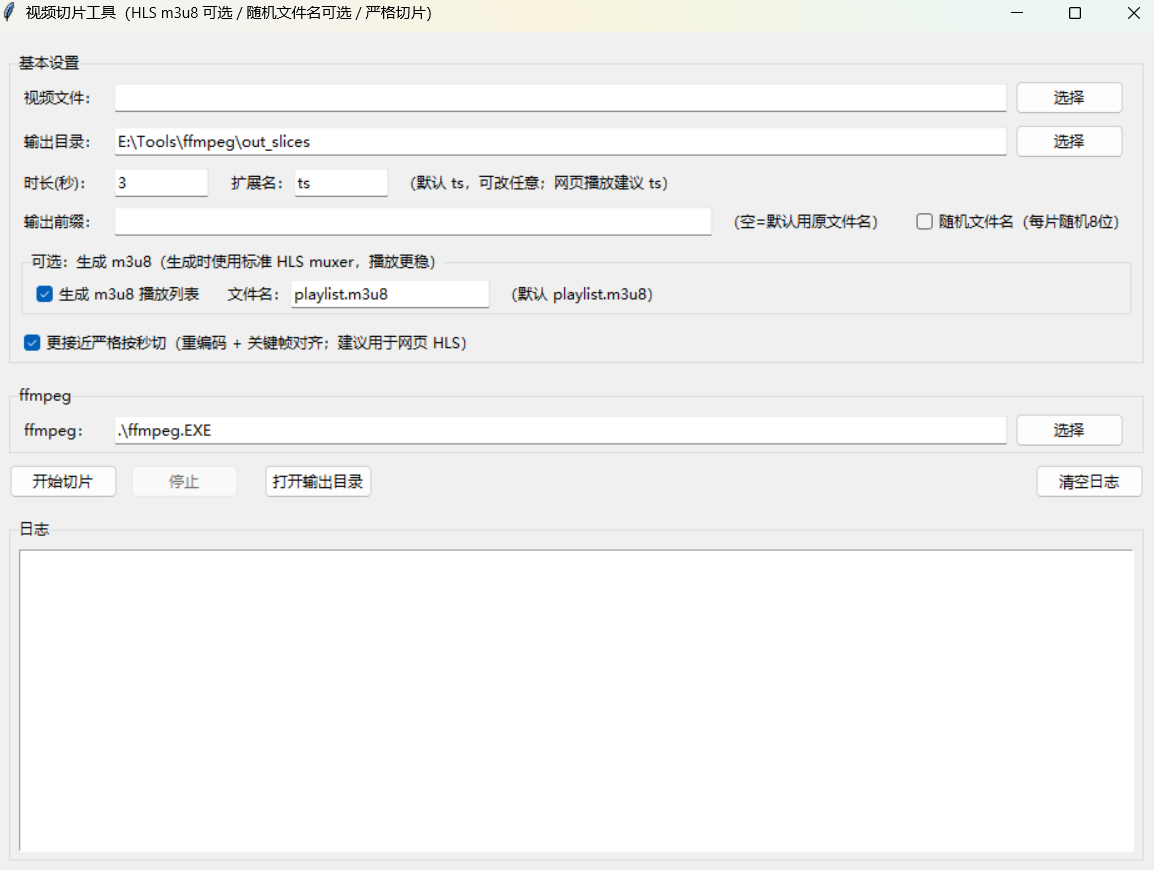Enable the 随机文件名 checkbox

tap(925, 222)
